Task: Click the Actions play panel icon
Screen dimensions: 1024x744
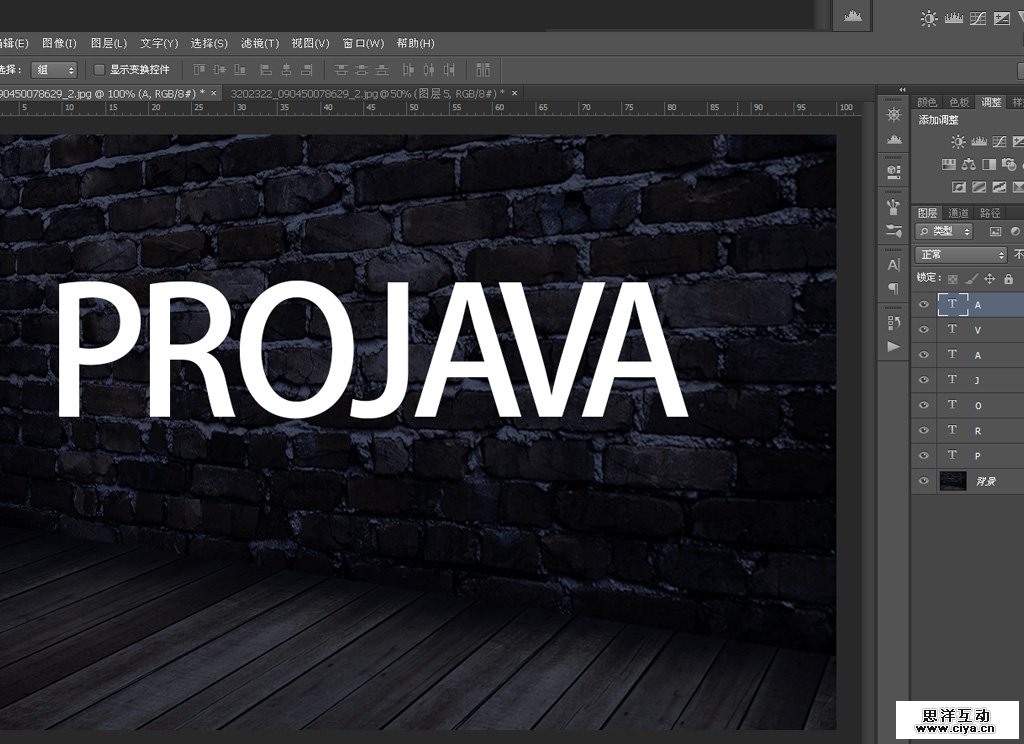Action: pyautogui.click(x=893, y=346)
